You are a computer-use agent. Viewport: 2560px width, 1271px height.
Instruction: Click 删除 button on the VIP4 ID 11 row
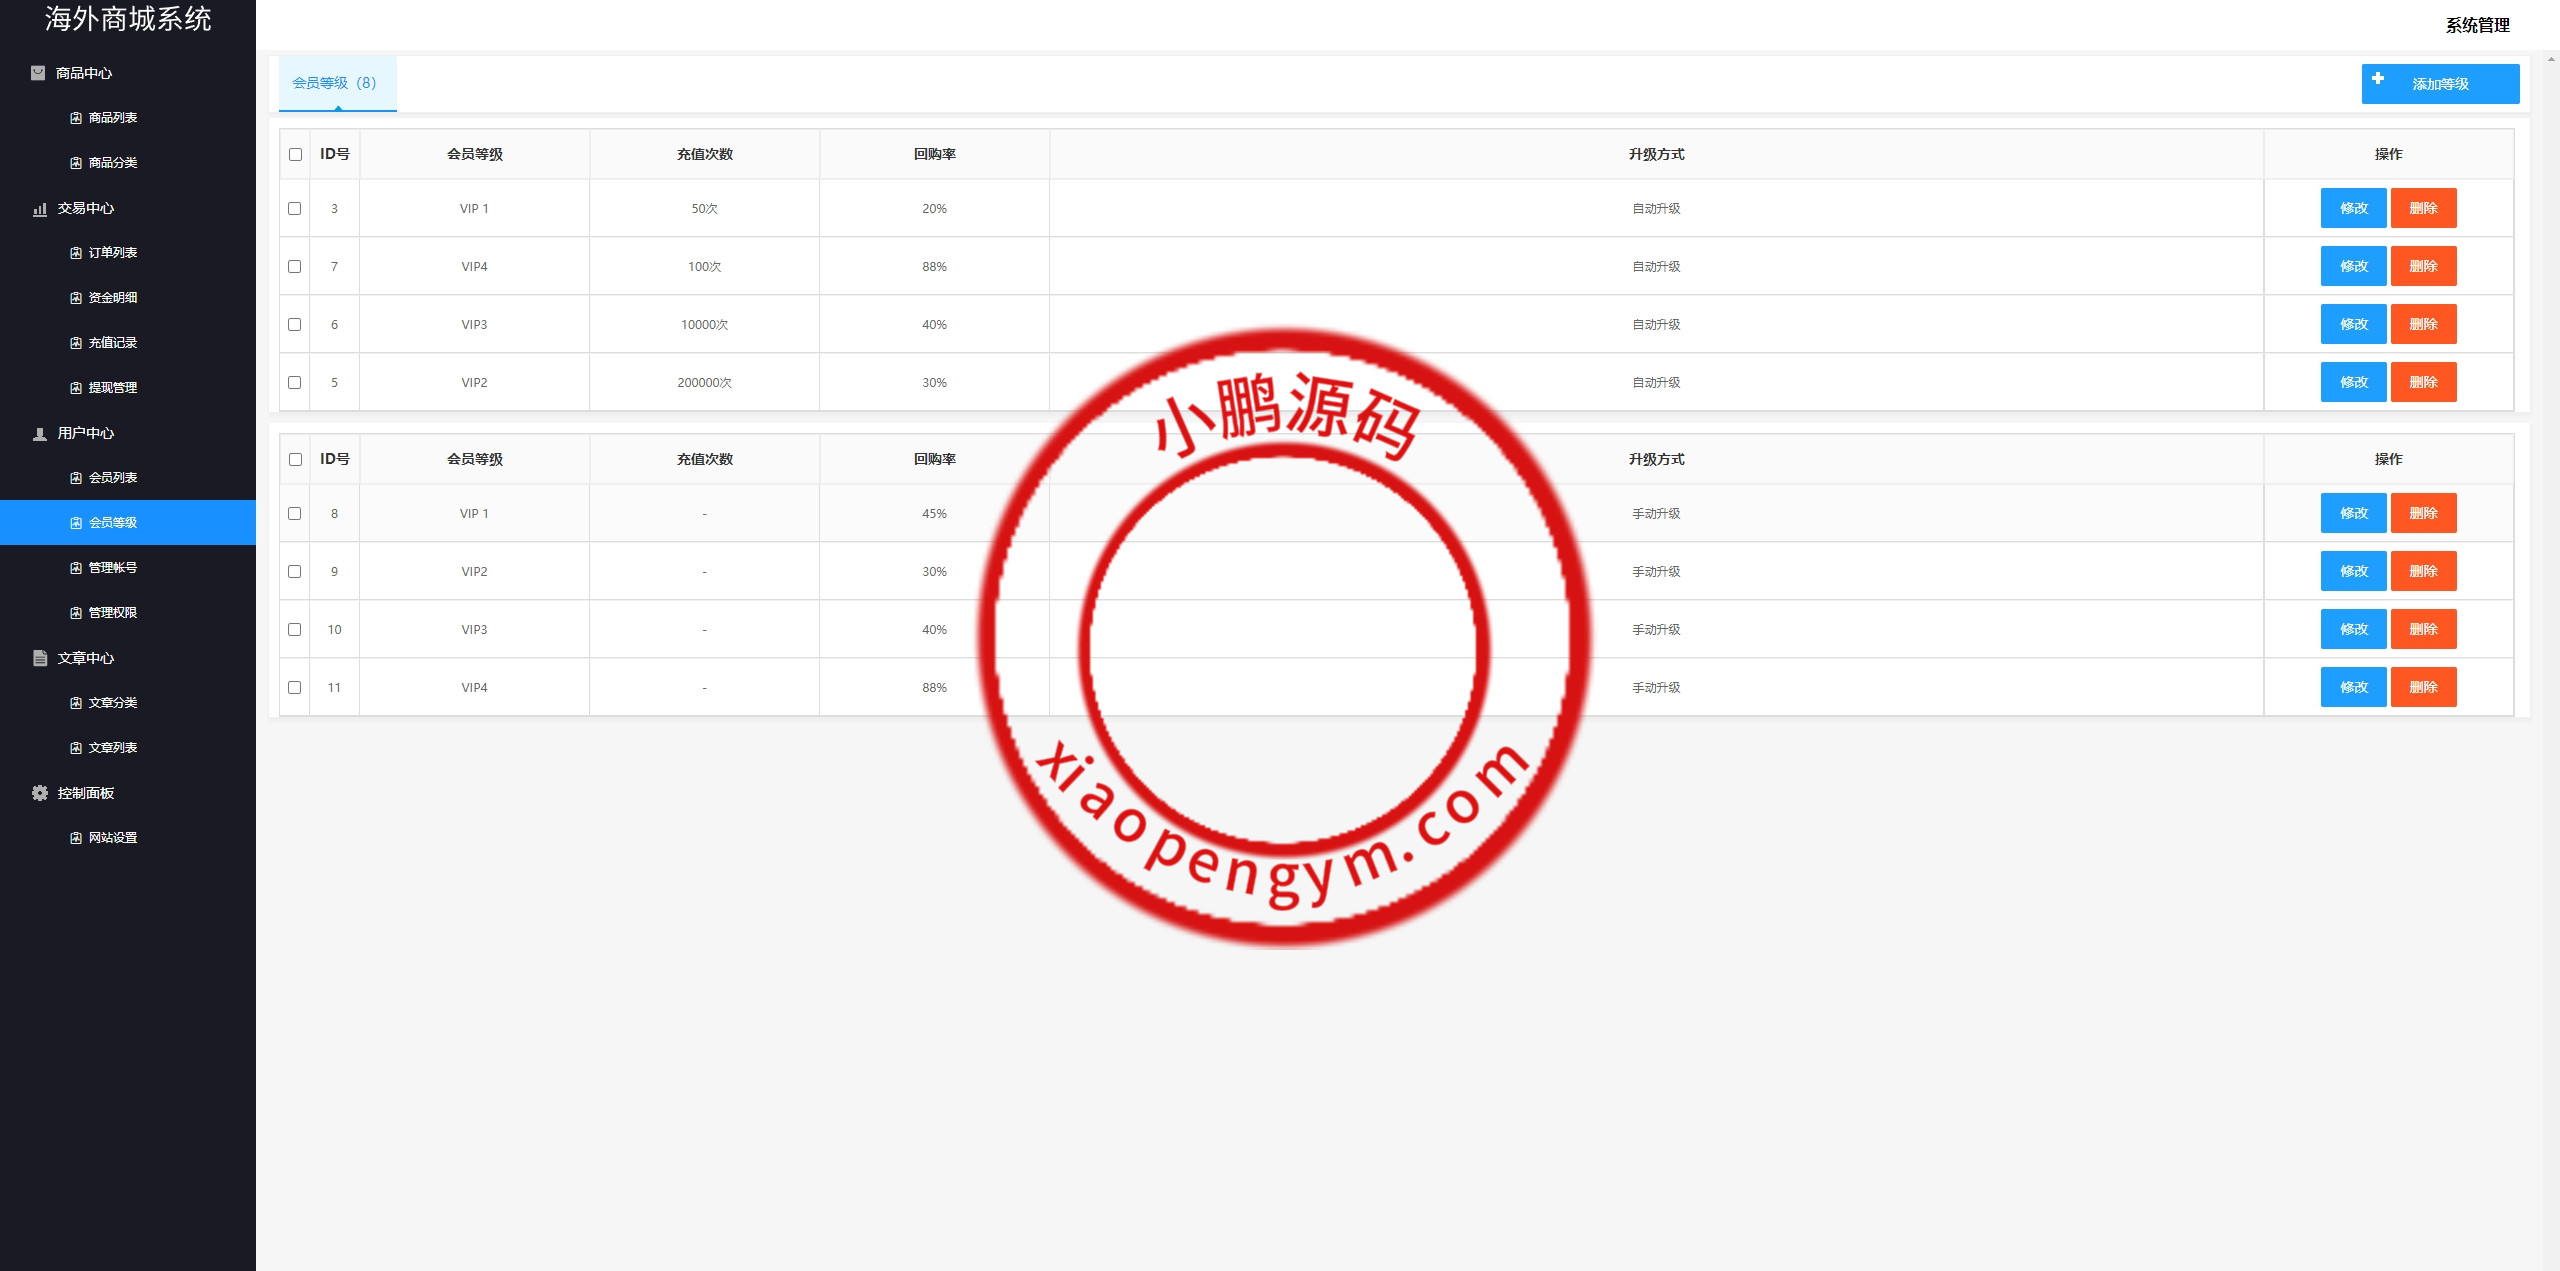(x=2424, y=687)
